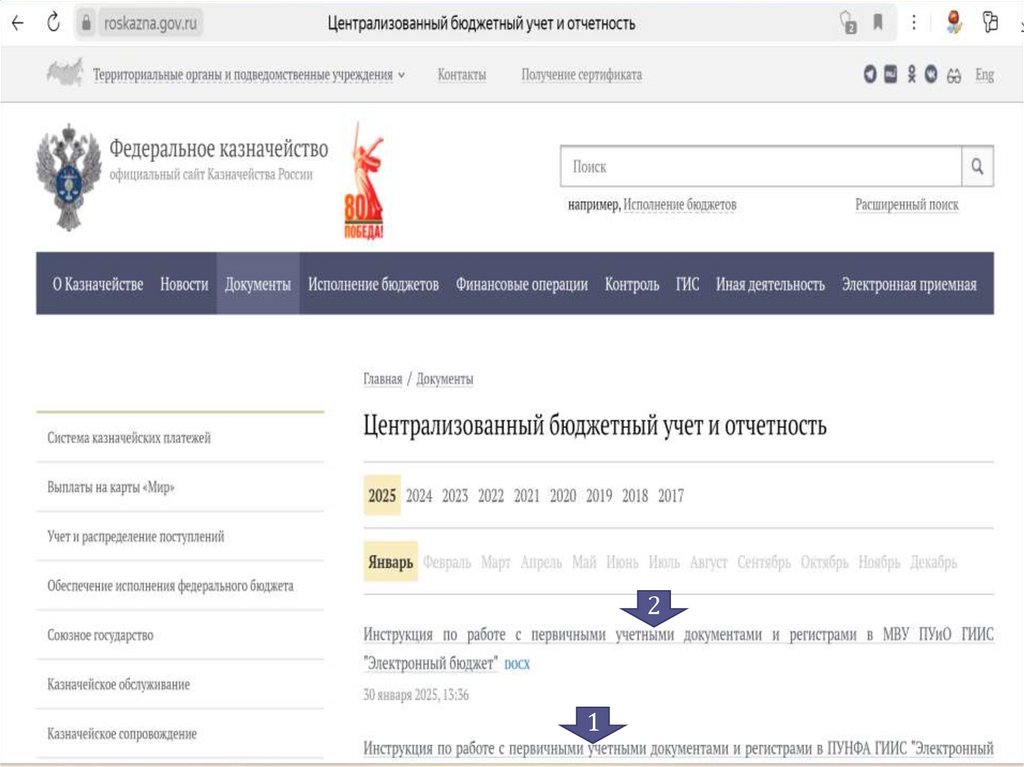This screenshot has width=1024, height=767.
Task: Bookmark this page with the bookmark icon
Action: (x=878, y=23)
